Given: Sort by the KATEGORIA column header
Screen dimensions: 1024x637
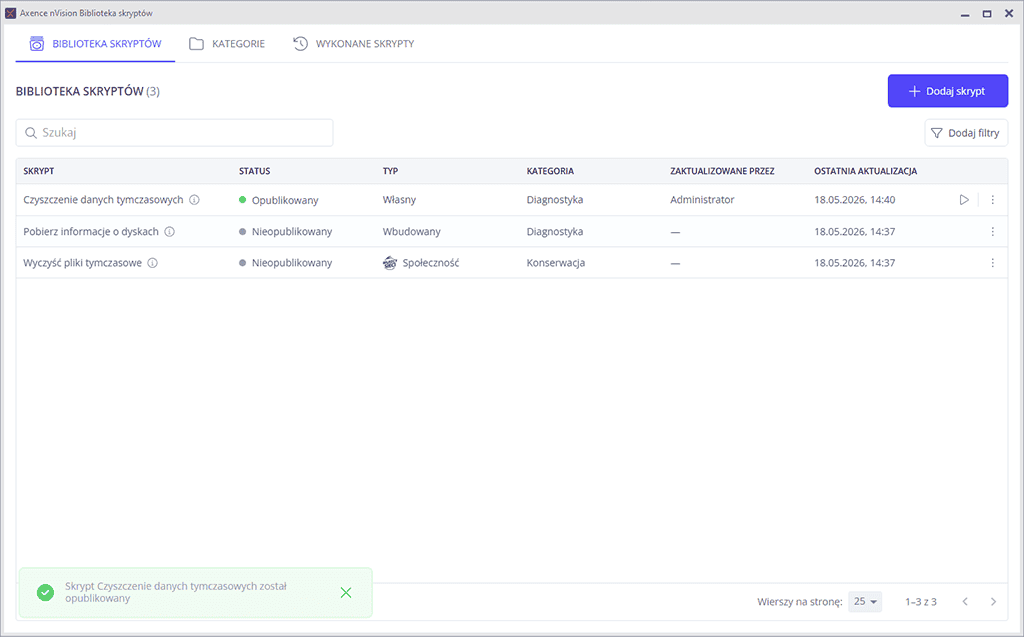Looking at the screenshot, I should coord(551,171).
